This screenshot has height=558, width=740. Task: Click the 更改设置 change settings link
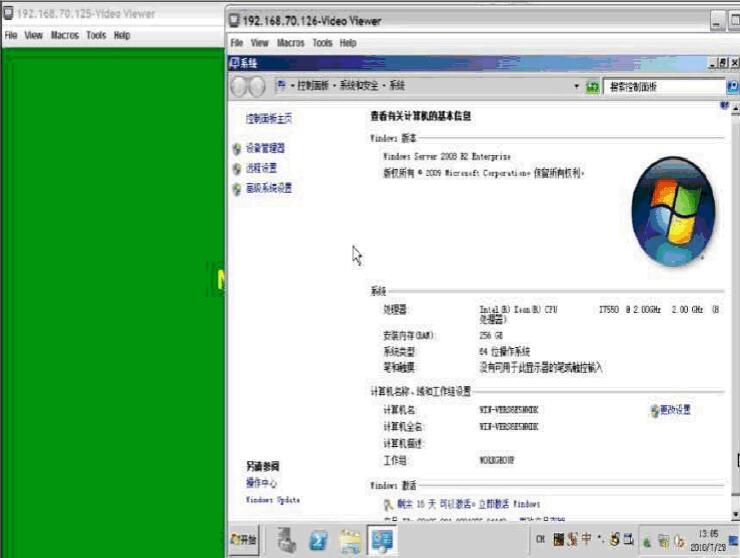pyautogui.click(x=676, y=410)
